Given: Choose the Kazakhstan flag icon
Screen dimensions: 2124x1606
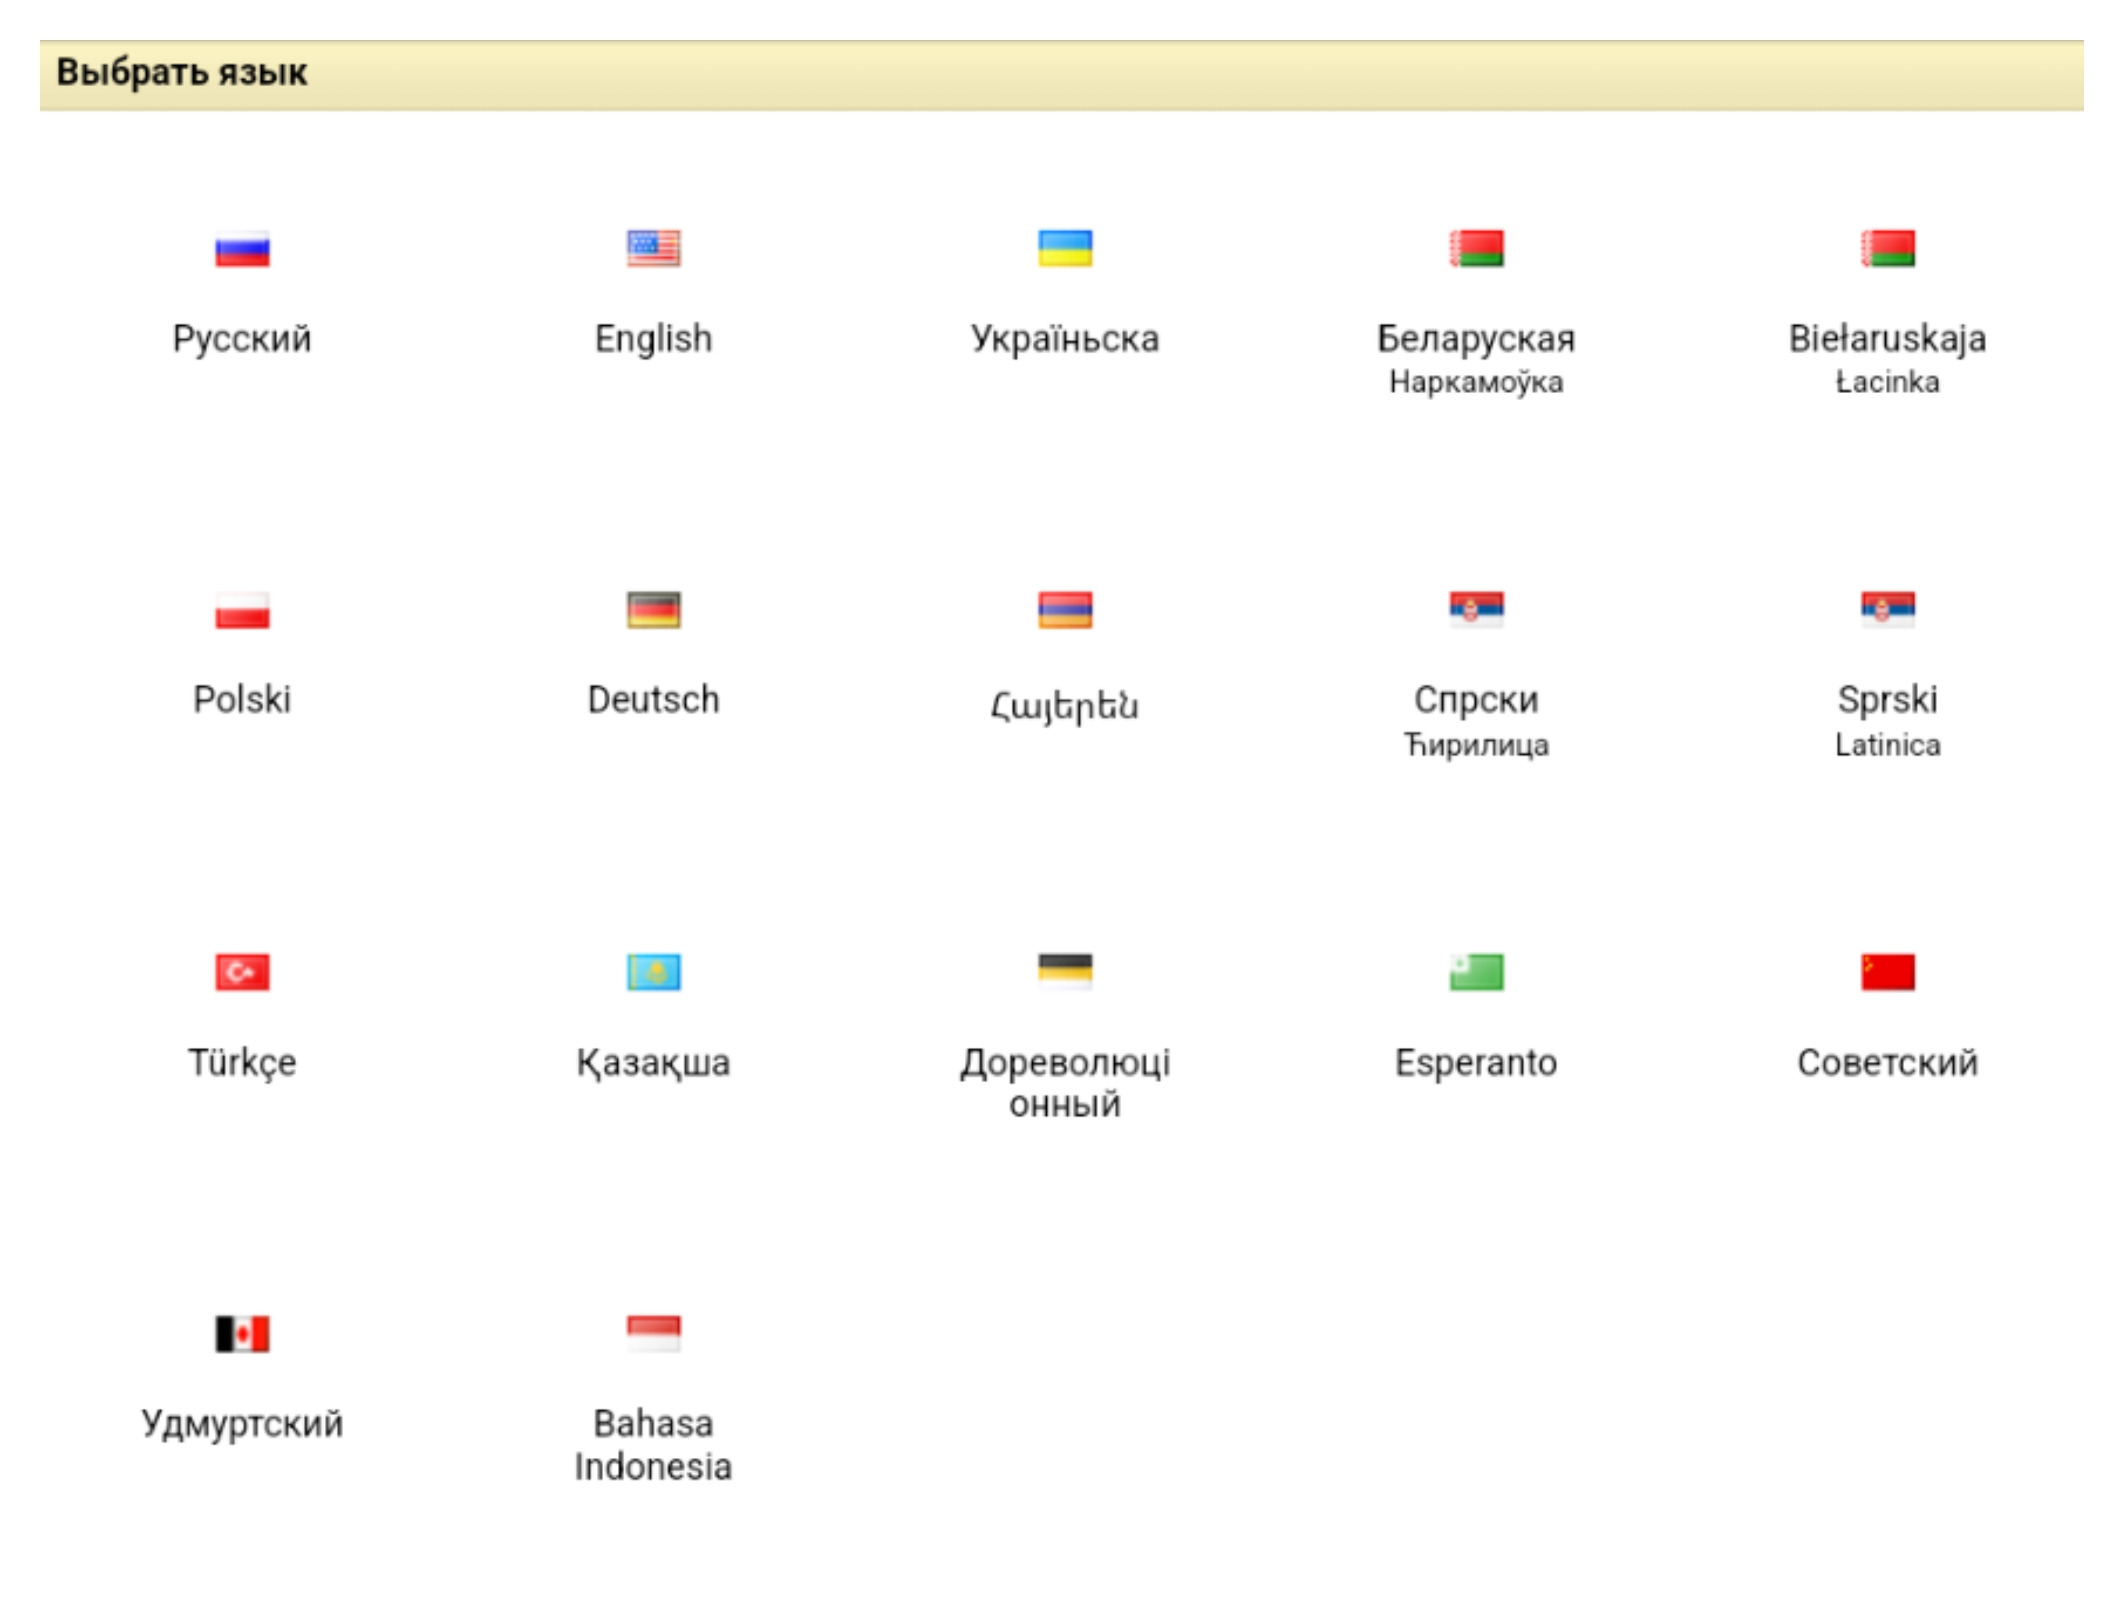Looking at the screenshot, I should (653, 972).
